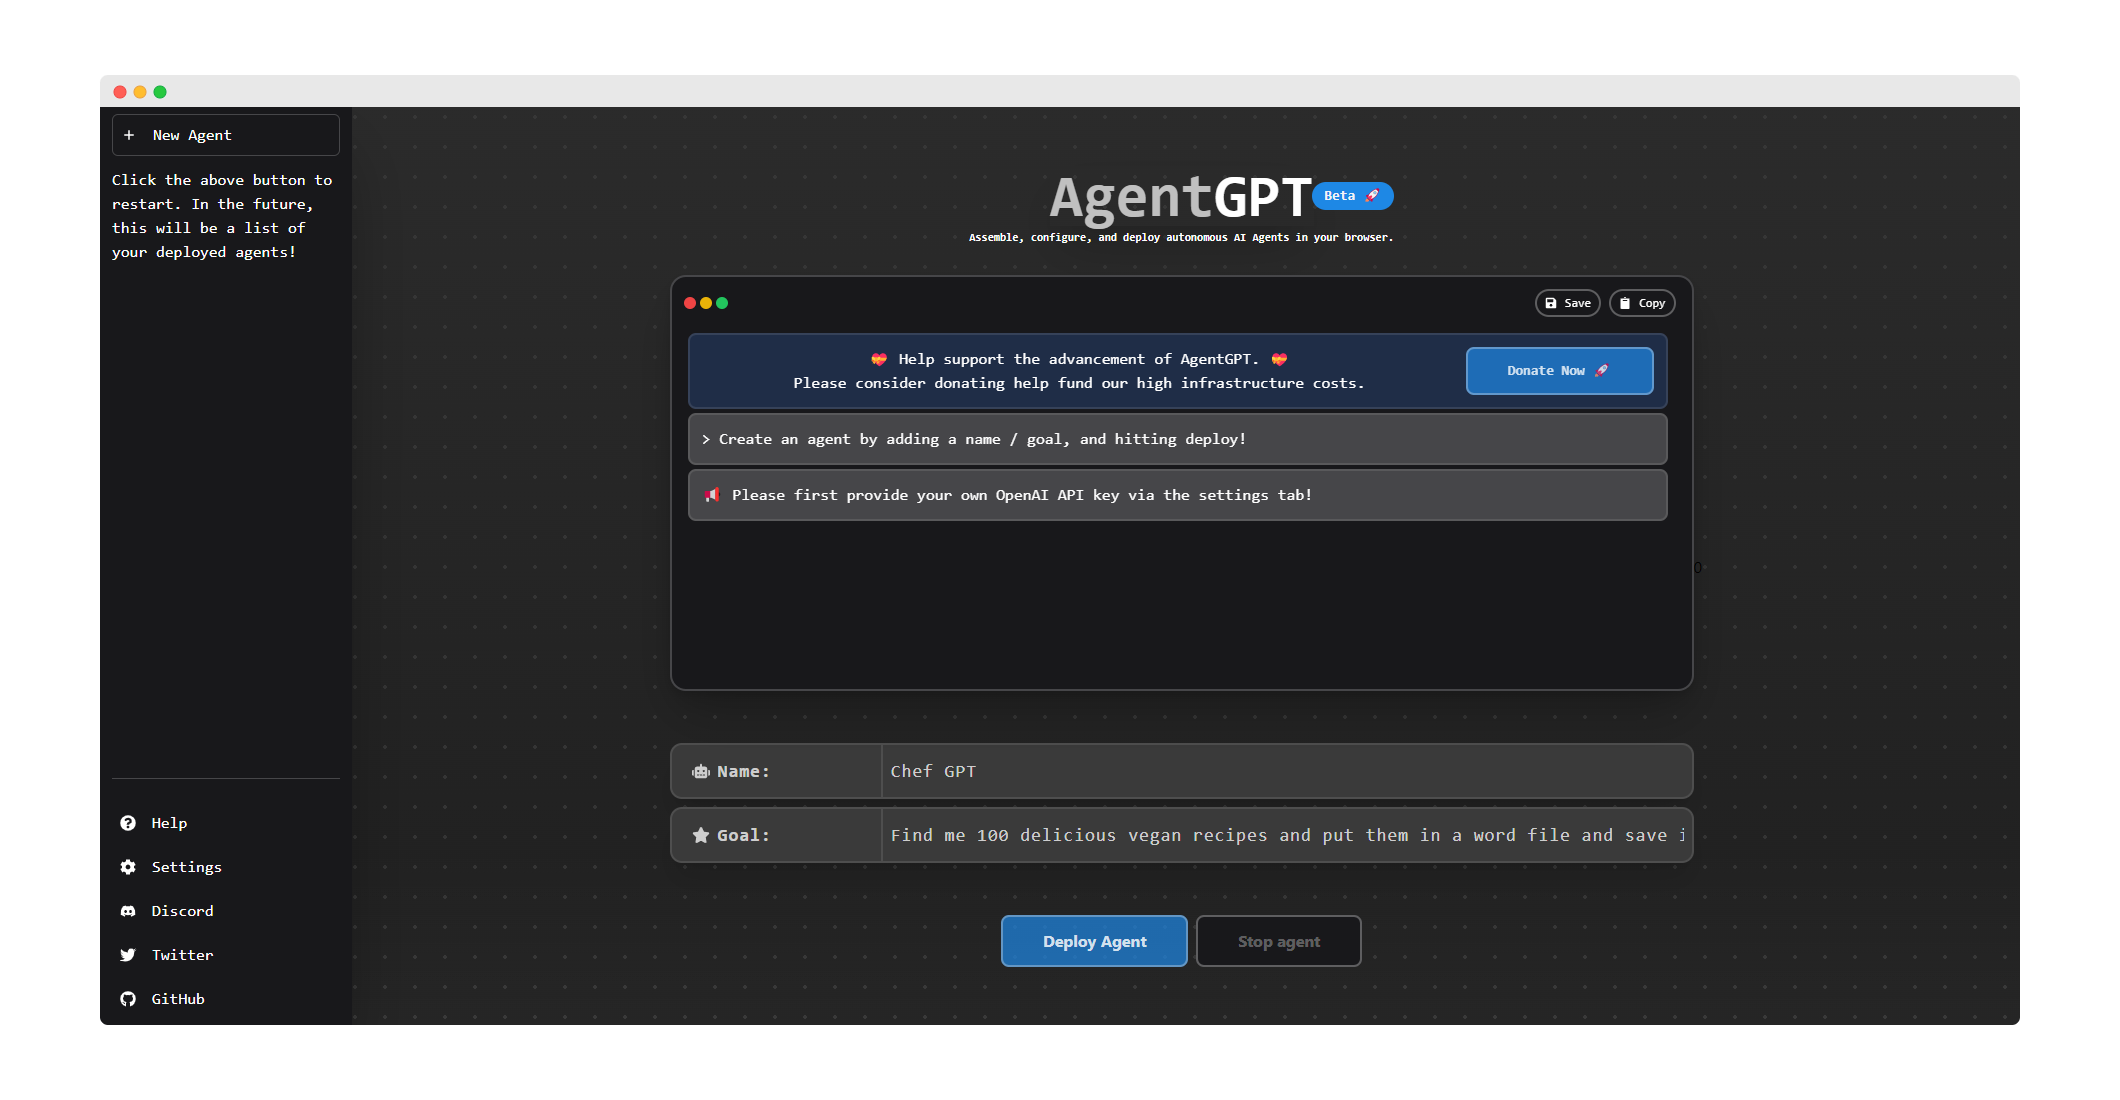Click the megaphone icon in the API key message
The height and width of the screenshot is (1100, 2120).
[x=712, y=495]
